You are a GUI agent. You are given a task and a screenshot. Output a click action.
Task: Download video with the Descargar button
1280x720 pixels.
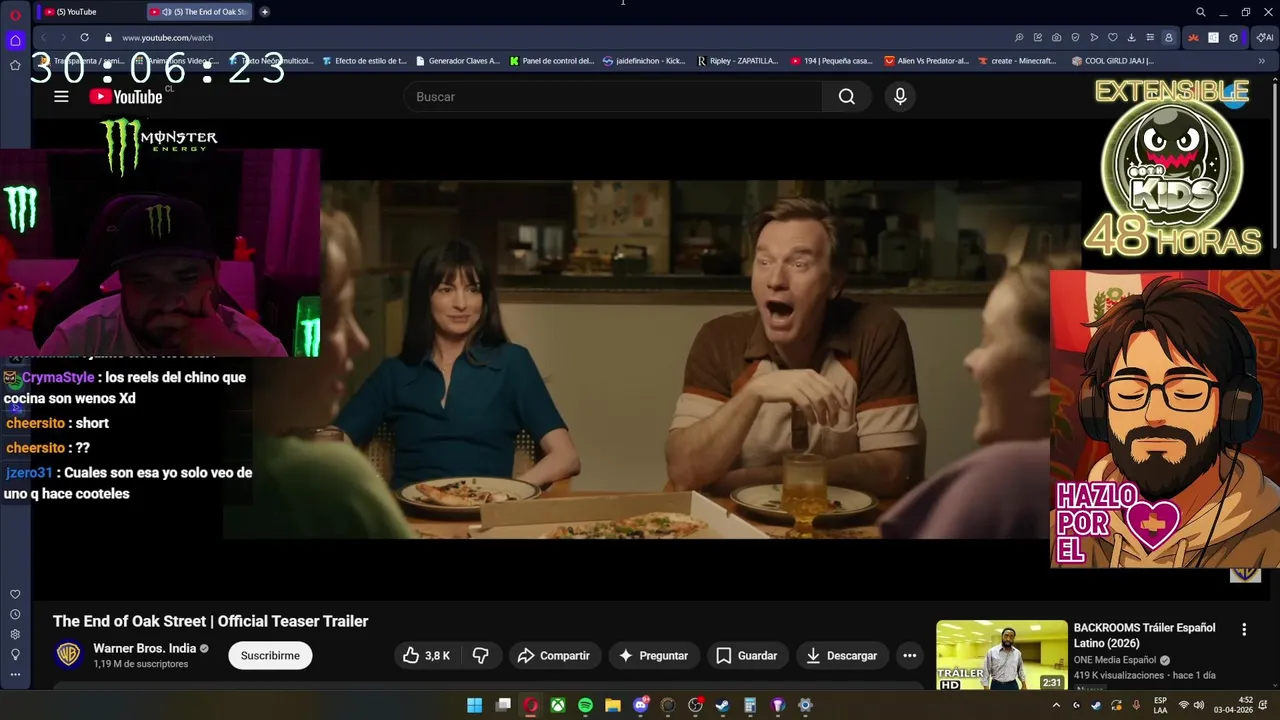[841, 656]
